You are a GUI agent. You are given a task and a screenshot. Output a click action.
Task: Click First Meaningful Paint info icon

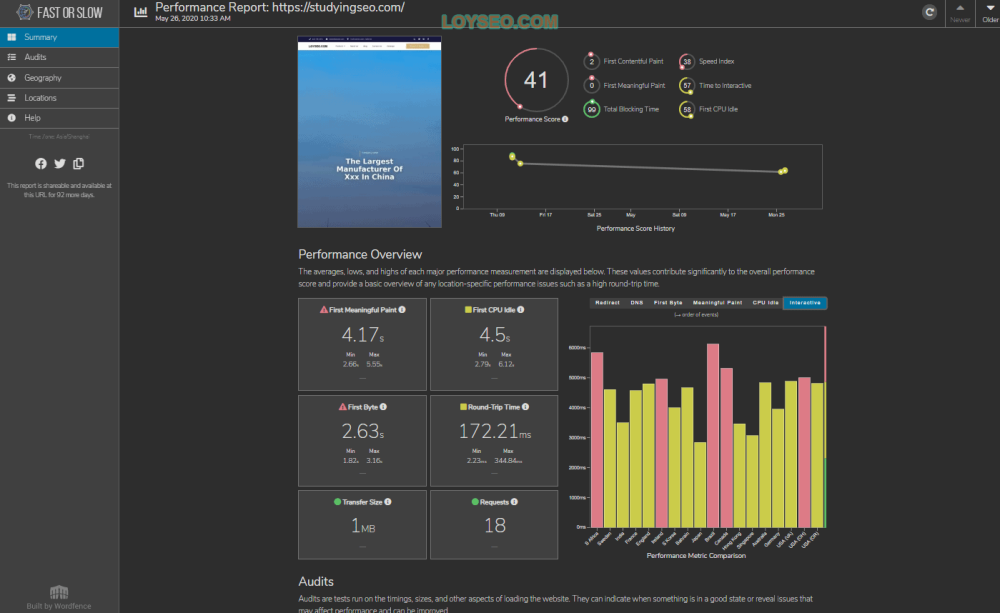click(x=402, y=310)
